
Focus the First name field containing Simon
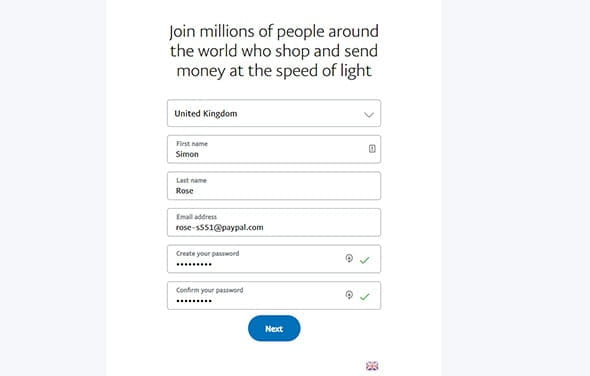pos(274,149)
